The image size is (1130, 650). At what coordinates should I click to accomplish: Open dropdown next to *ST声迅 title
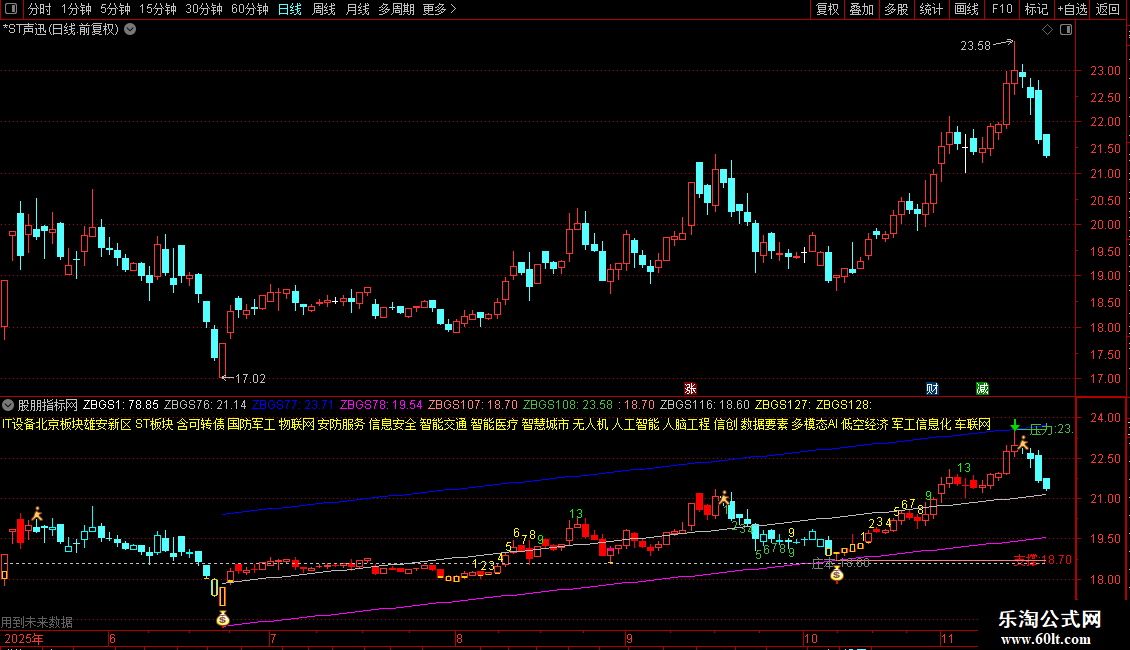point(130,30)
